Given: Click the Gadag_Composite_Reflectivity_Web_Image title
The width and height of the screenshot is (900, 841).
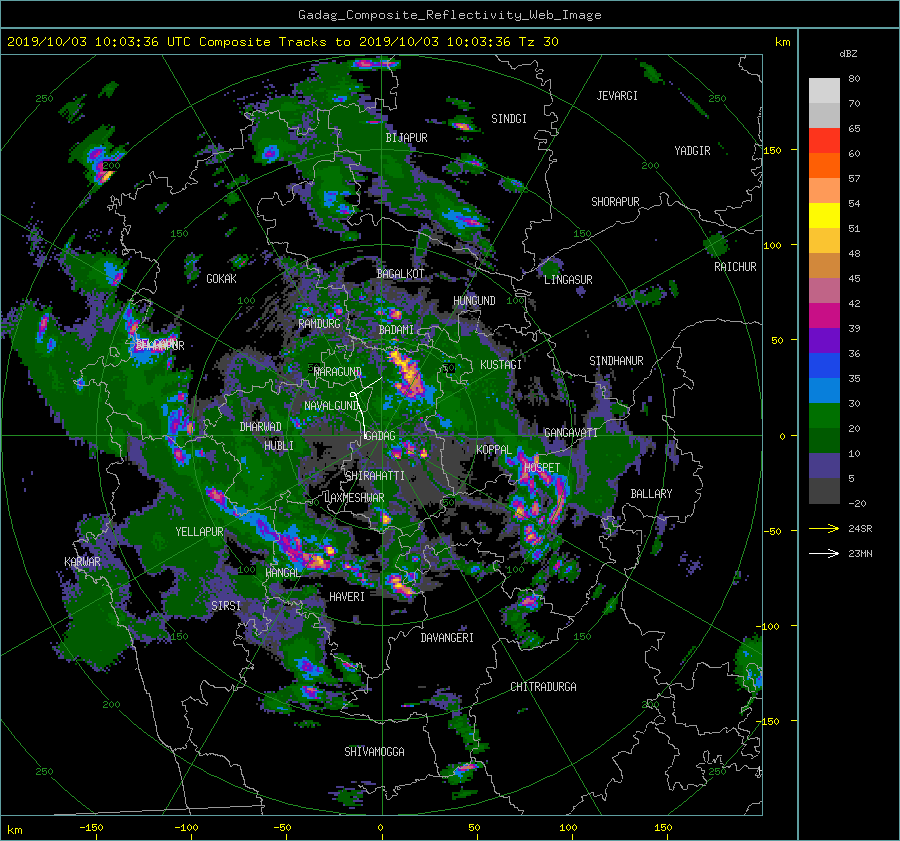Looking at the screenshot, I should click(449, 15).
